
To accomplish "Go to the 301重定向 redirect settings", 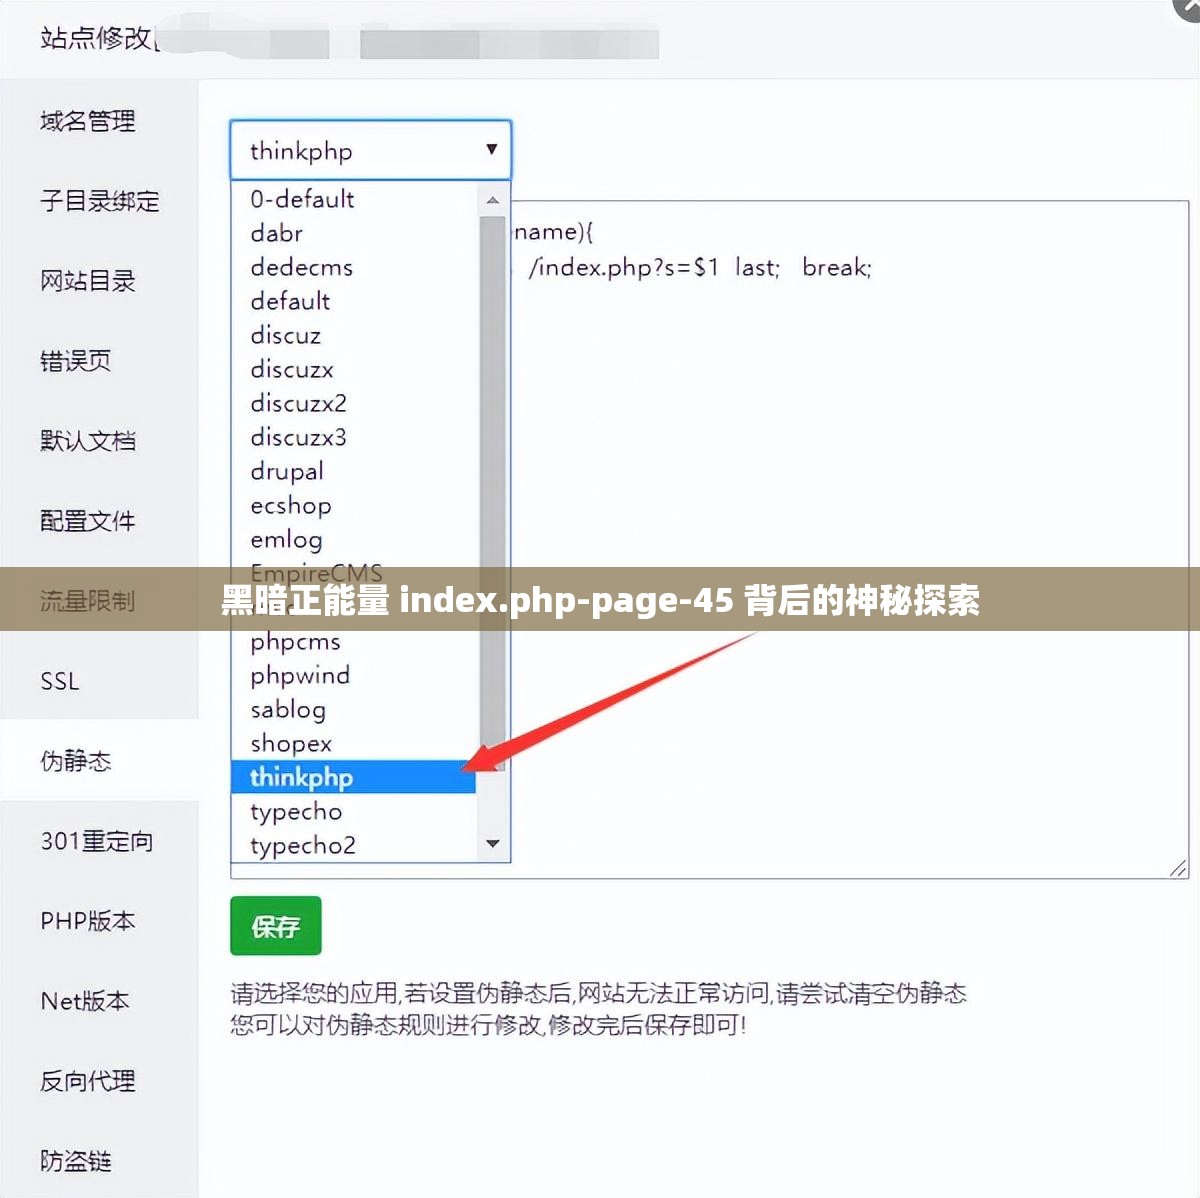I will (x=96, y=841).
